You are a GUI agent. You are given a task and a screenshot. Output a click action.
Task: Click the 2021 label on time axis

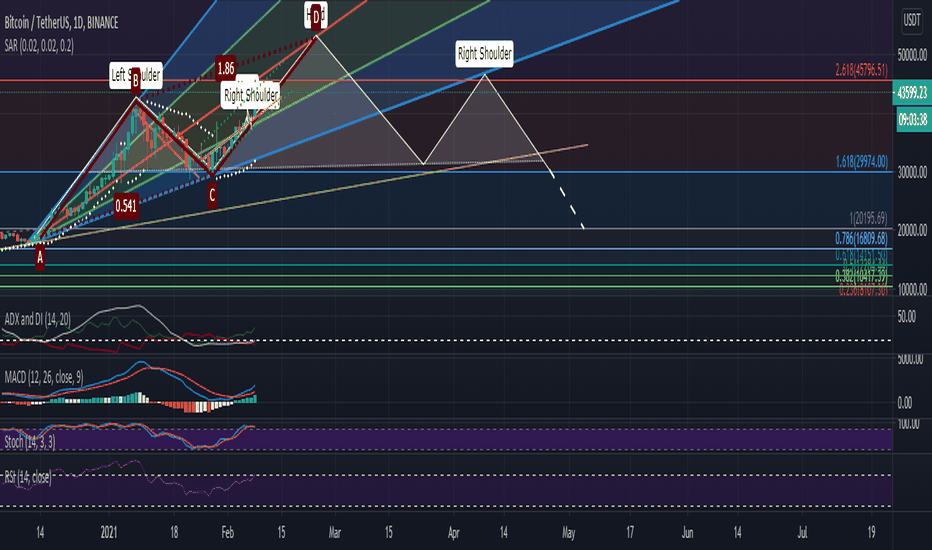click(x=109, y=532)
